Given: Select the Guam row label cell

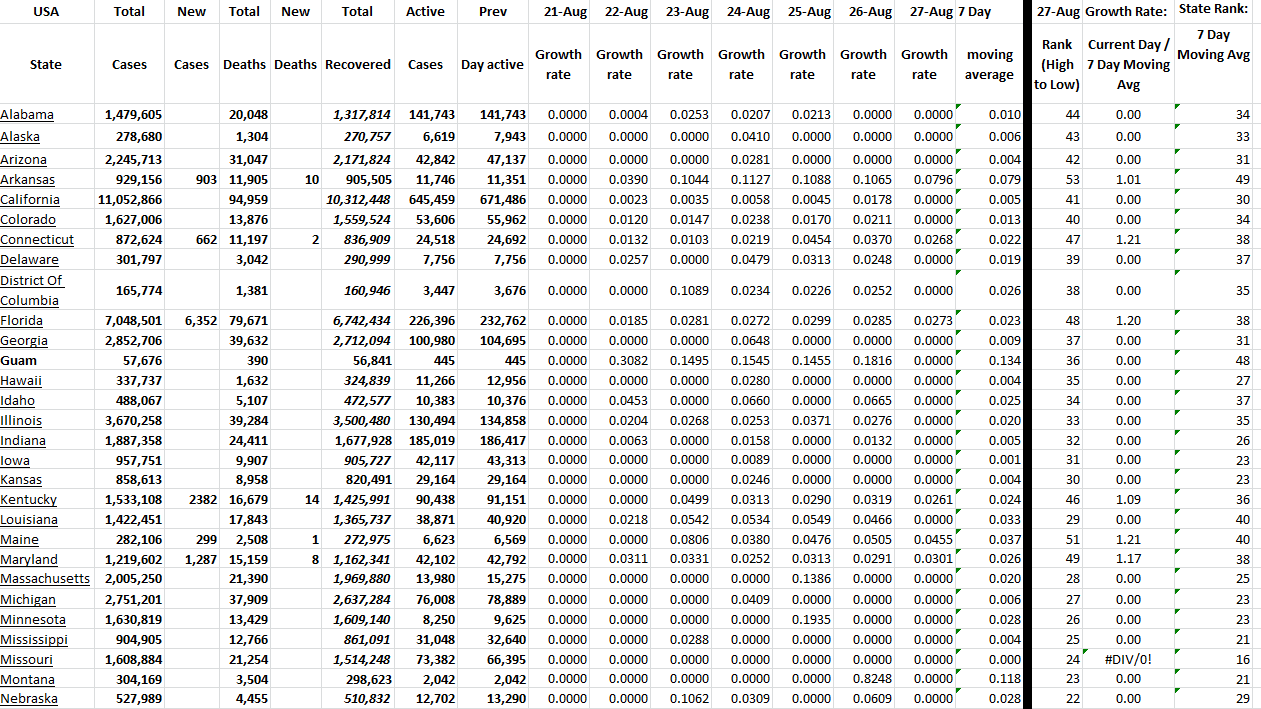Looking at the screenshot, I should pos(17,361).
